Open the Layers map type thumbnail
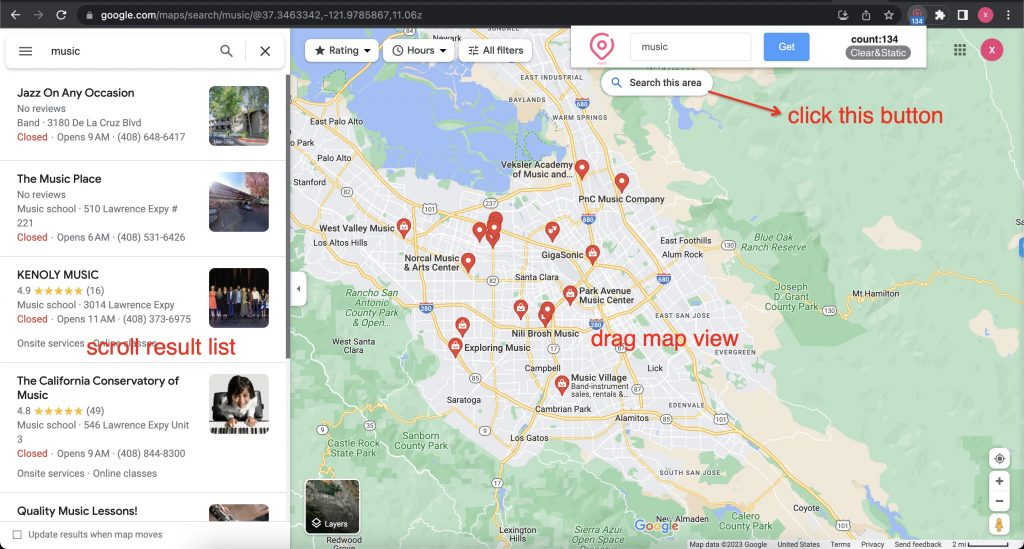Viewport: 1024px width, 549px height. click(332, 507)
